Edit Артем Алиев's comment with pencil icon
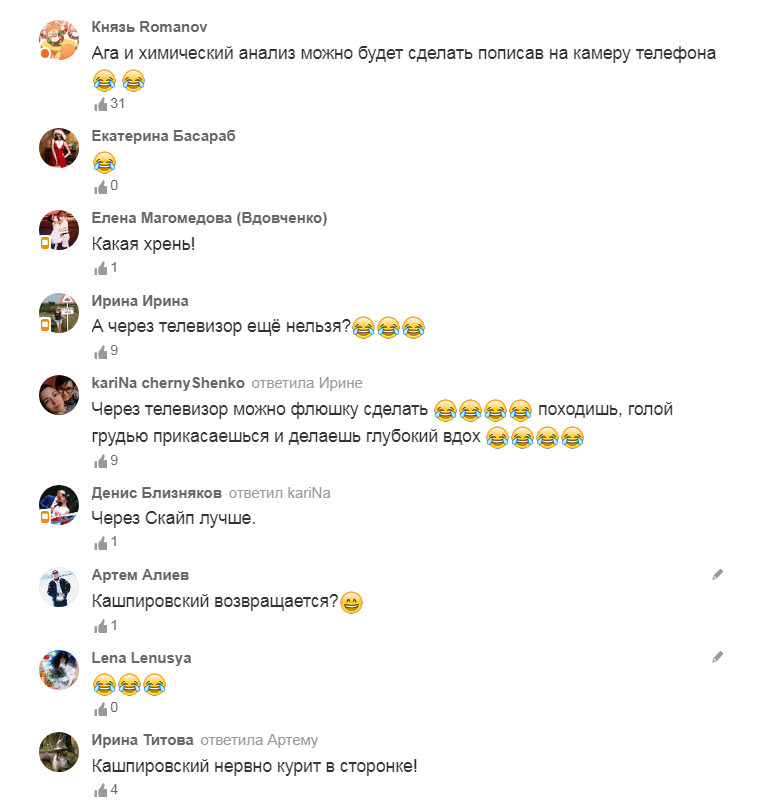The width and height of the screenshot is (762, 806). pyautogui.click(x=717, y=575)
